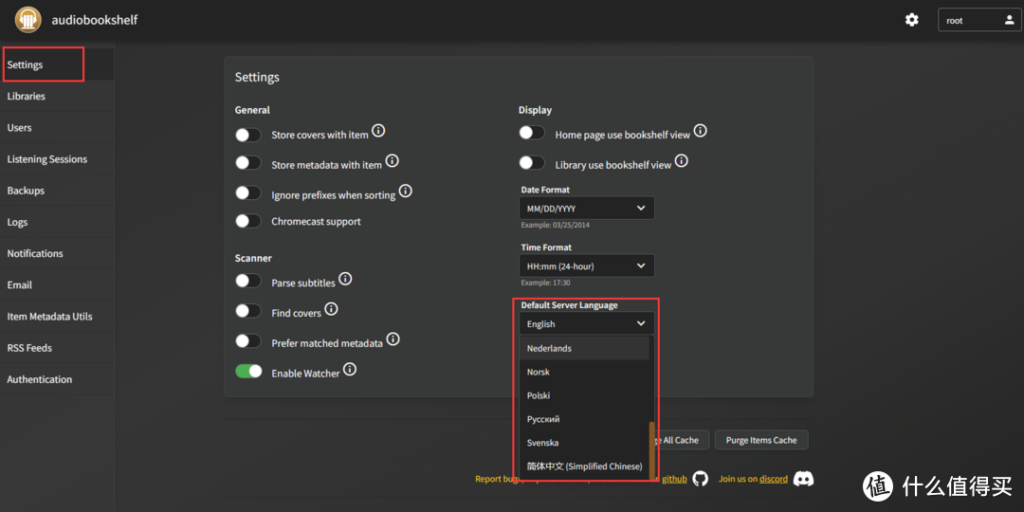Disable the Enable Watcher toggle
The height and width of the screenshot is (512, 1024).
click(x=248, y=372)
